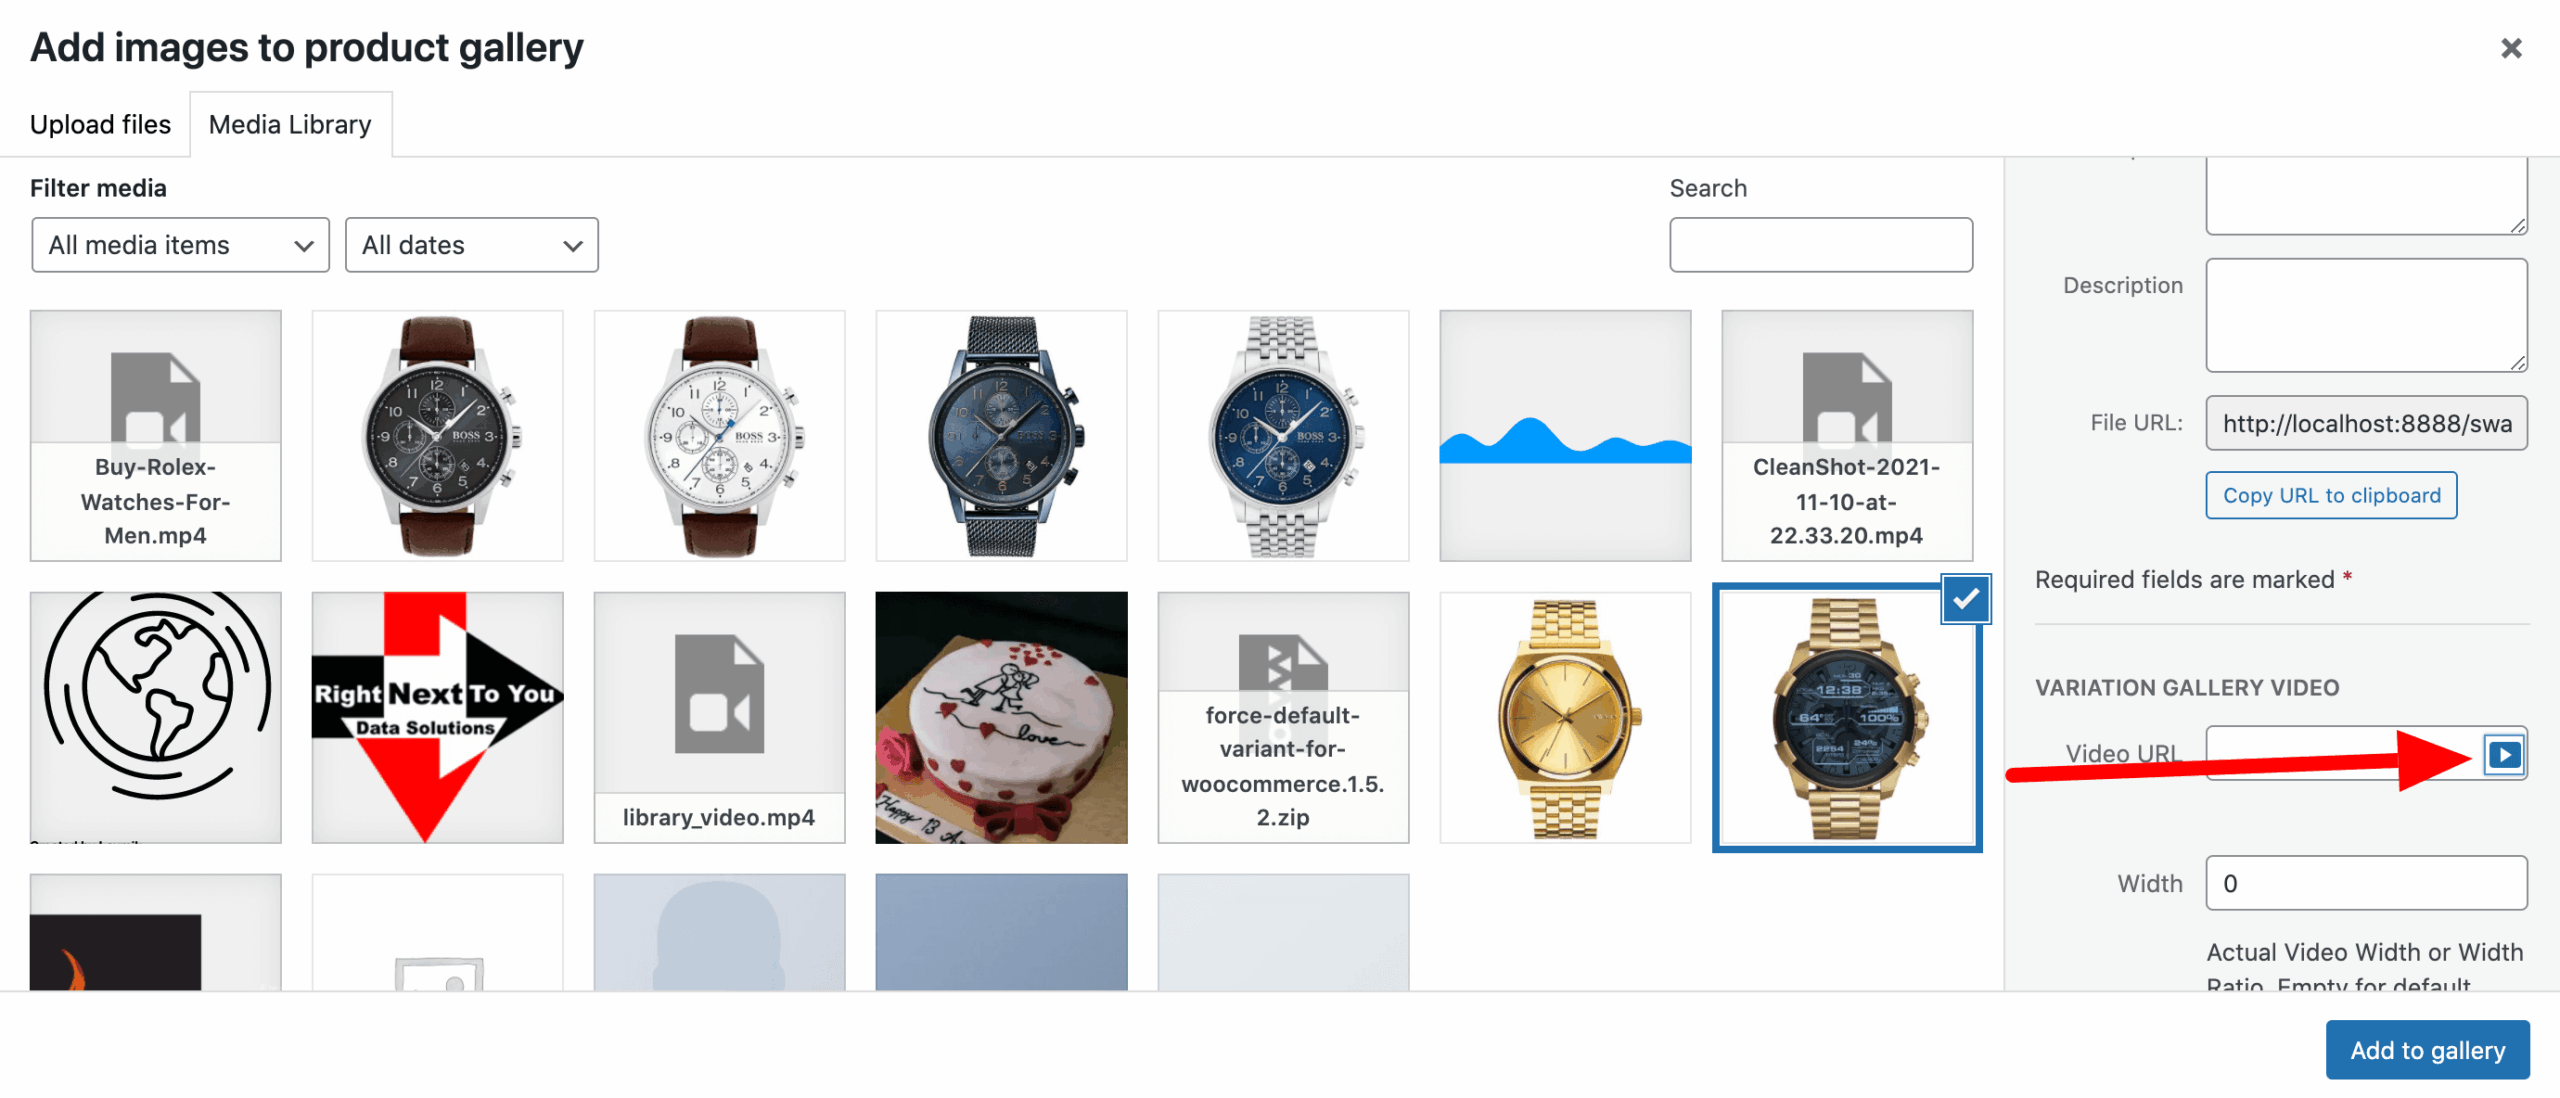Uncheck the selected gold digital watch checkmark
Viewport: 2560px width, 1098px height.
pos(1966,599)
